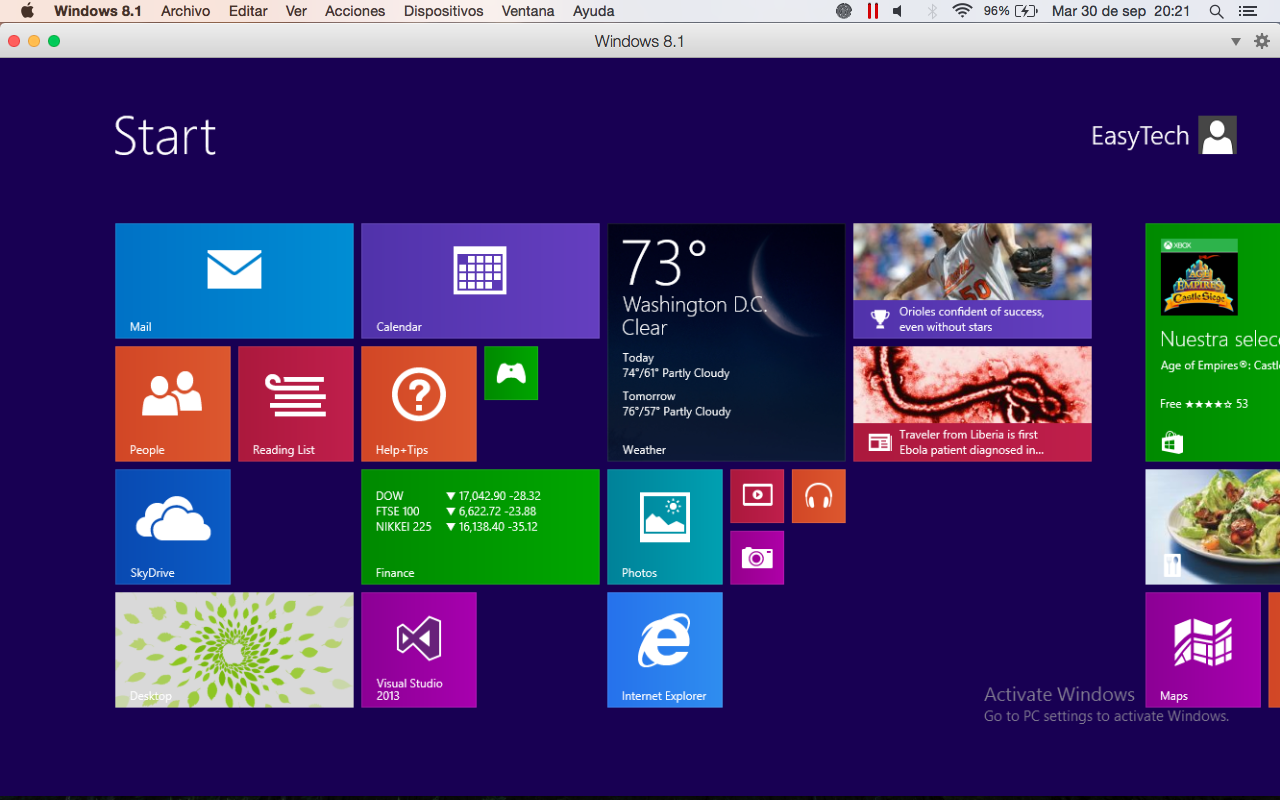Open the Reading List tile
The image size is (1280, 800).
[x=296, y=404]
